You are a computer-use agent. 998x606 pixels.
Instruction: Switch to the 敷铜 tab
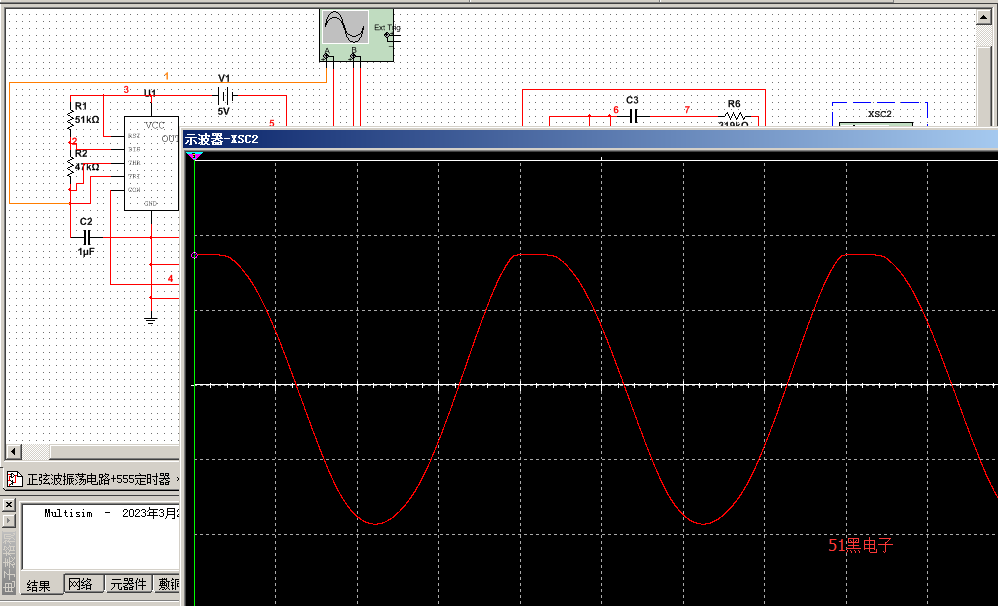pyautogui.click(x=167, y=584)
